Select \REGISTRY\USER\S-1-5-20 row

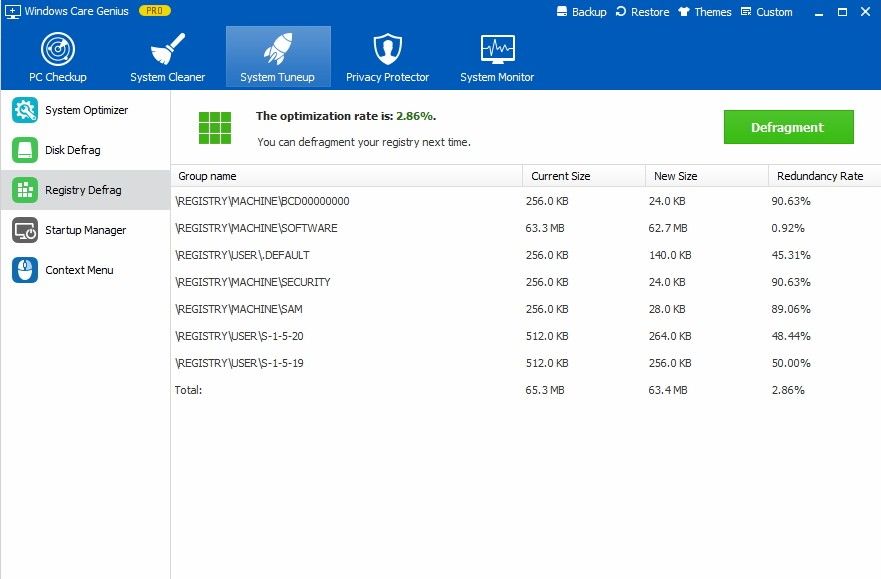525,336
